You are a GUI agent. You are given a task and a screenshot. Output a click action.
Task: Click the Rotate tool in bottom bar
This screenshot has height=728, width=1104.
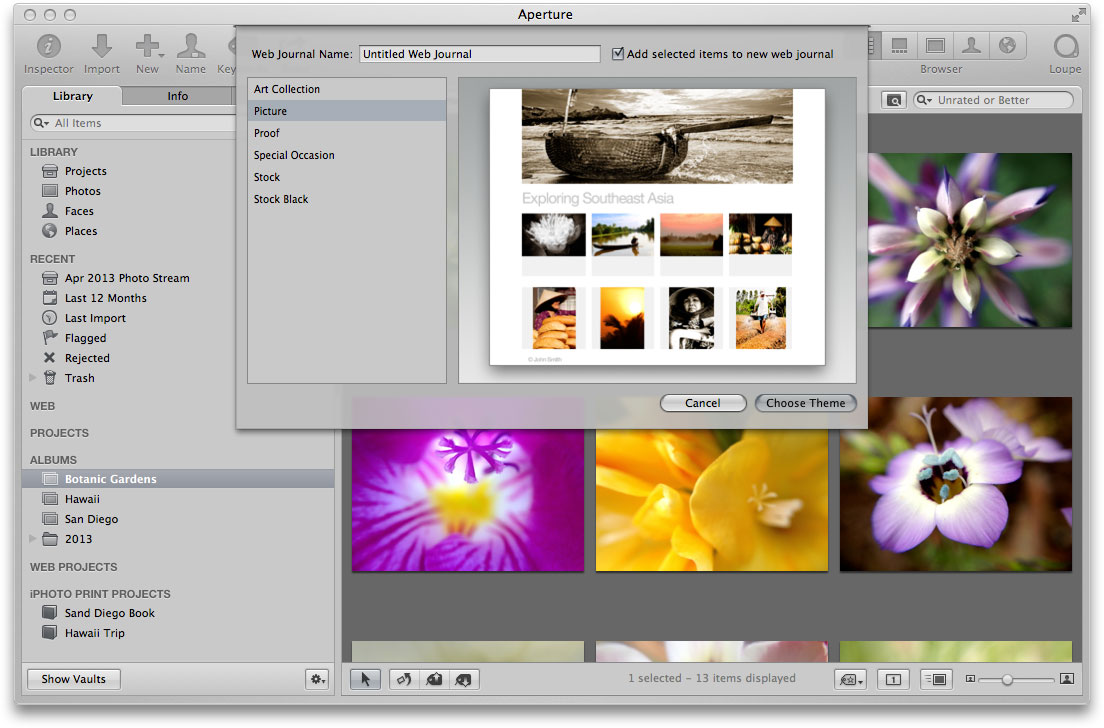click(403, 680)
